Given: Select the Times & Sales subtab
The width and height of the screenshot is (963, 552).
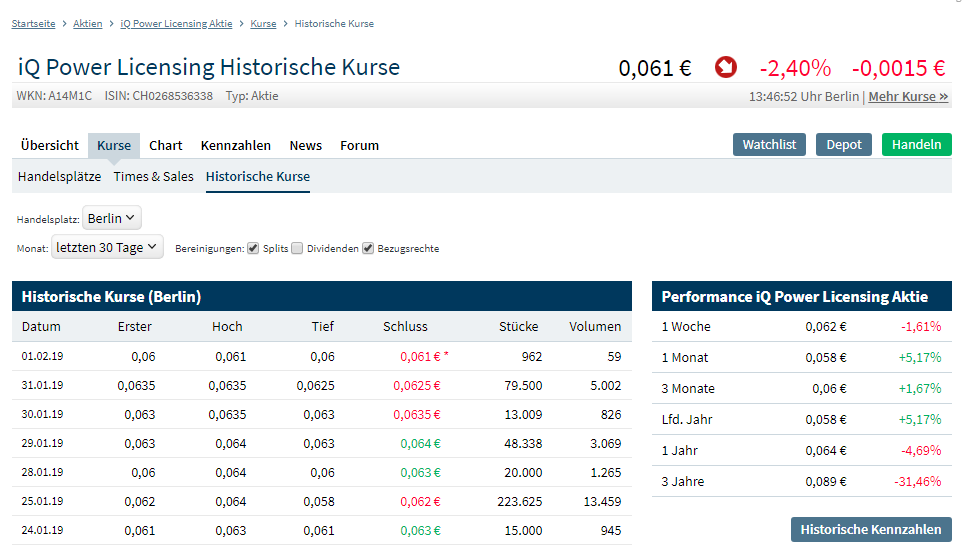Looking at the screenshot, I should tap(153, 176).
